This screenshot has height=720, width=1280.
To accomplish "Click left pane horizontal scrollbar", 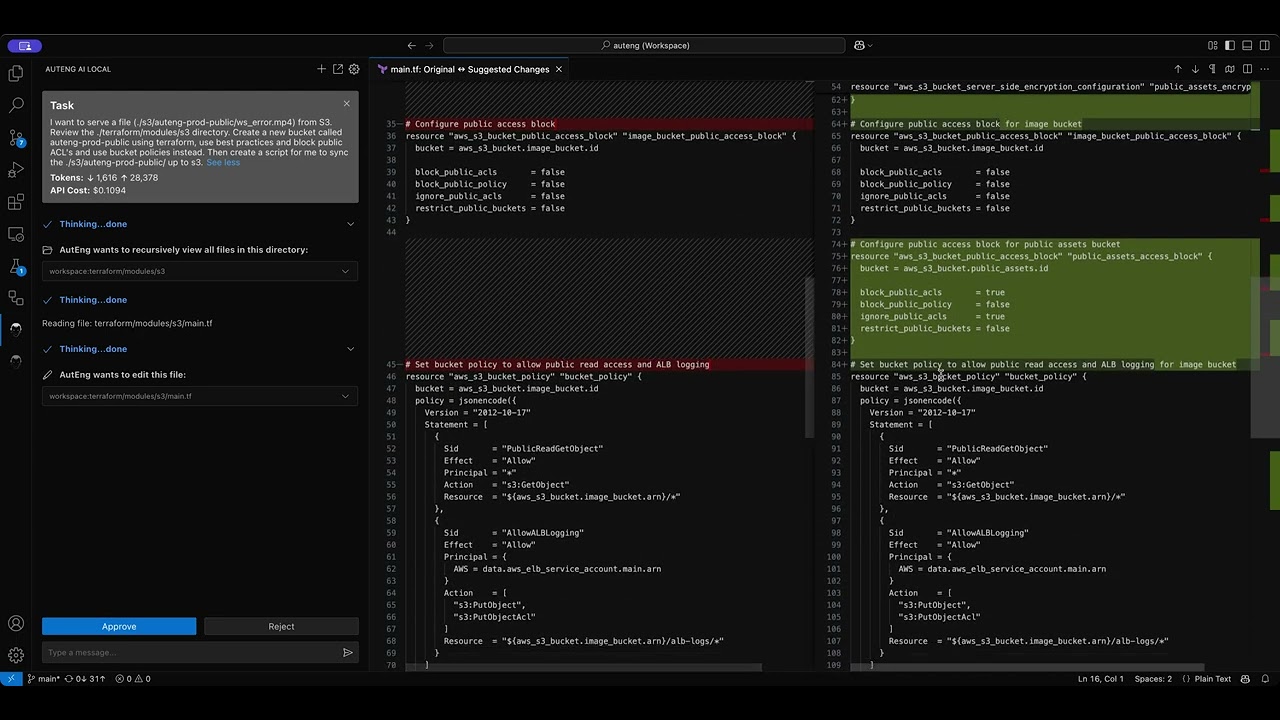I will coord(585,667).
